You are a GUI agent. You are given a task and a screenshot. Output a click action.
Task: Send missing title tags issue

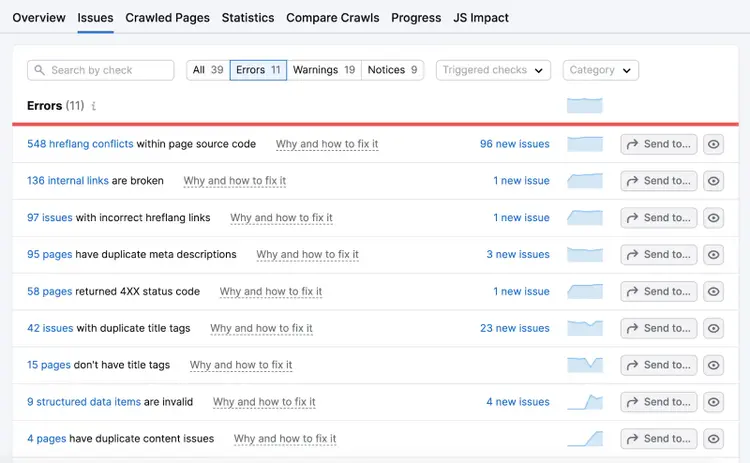coord(659,365)
